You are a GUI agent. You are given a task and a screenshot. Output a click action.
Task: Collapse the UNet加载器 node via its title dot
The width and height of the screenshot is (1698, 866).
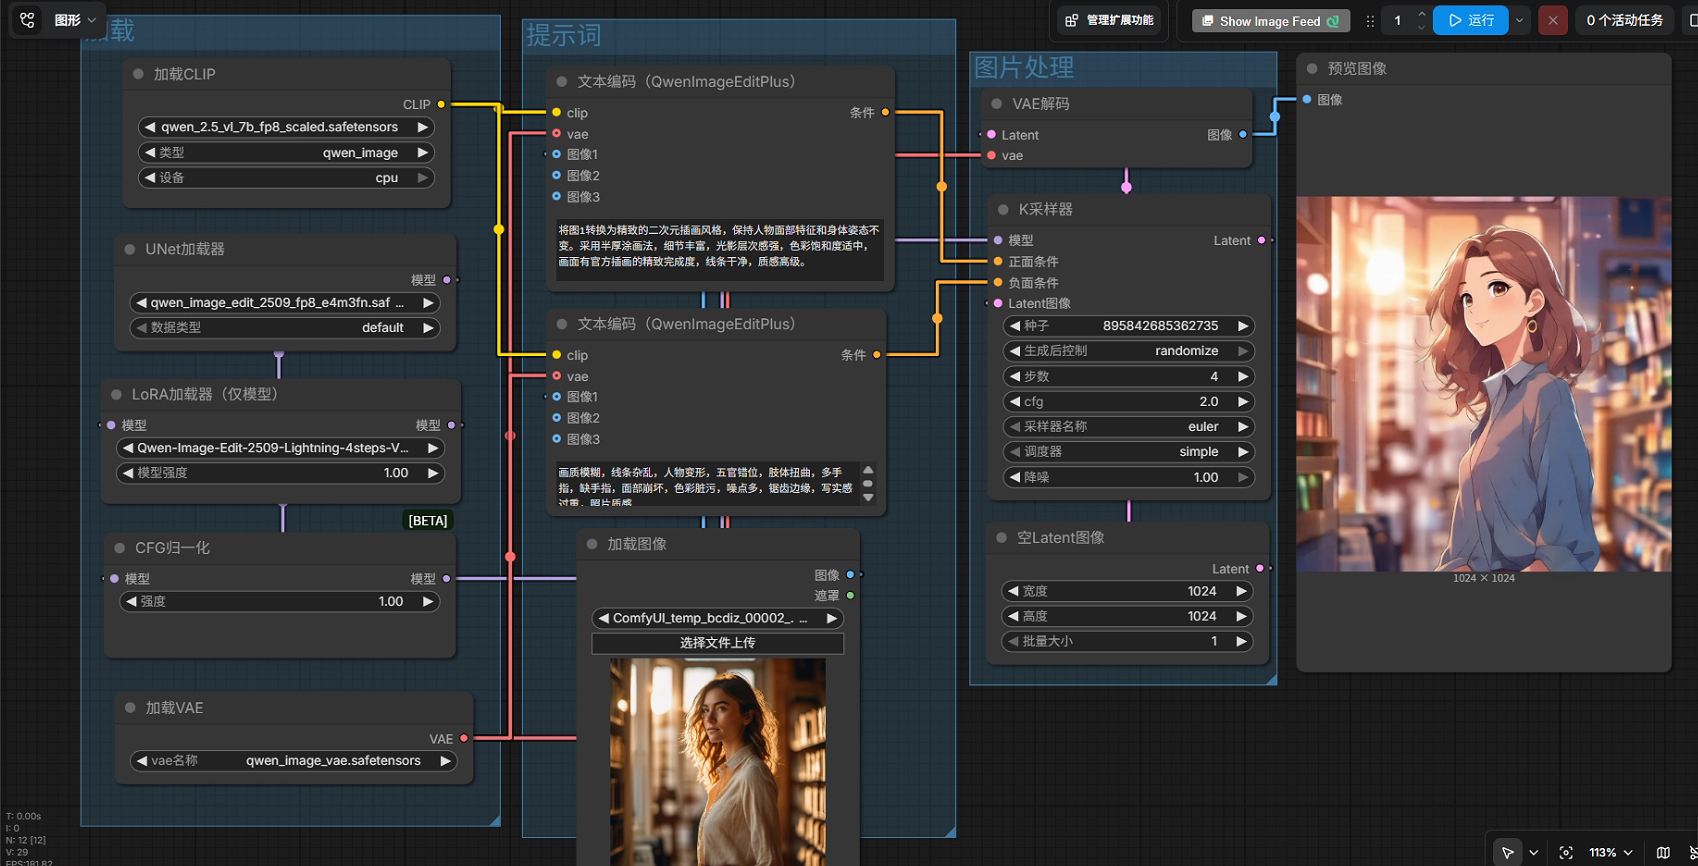tap(130, 249)
